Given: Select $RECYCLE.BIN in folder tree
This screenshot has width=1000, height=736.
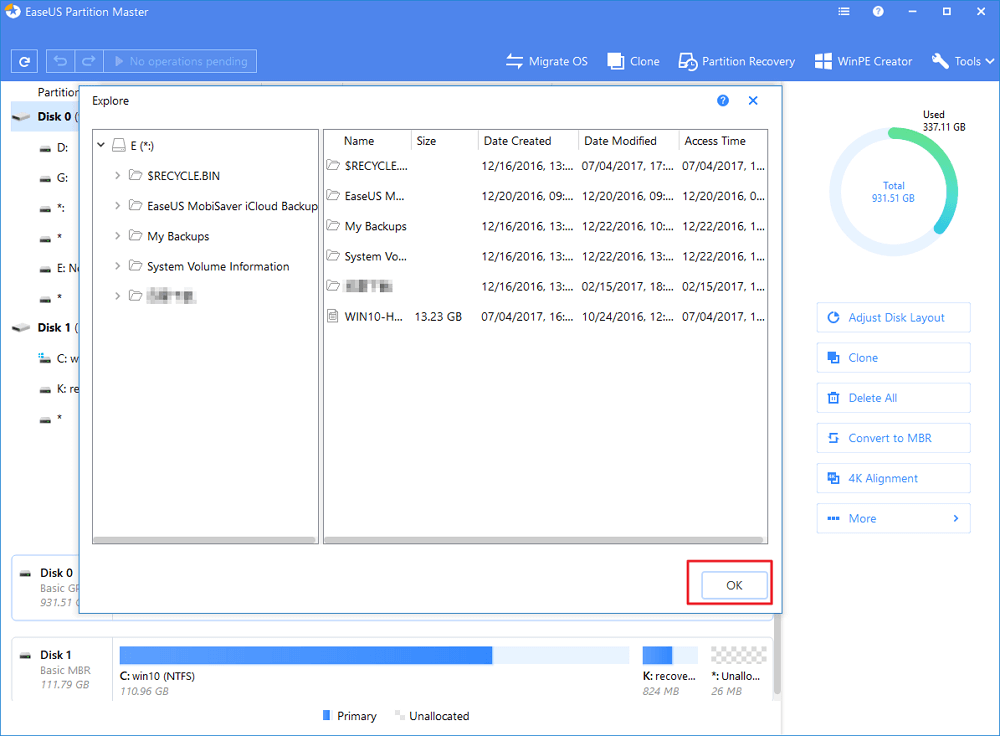Looking at the screenshot, I should pos(174,175).
